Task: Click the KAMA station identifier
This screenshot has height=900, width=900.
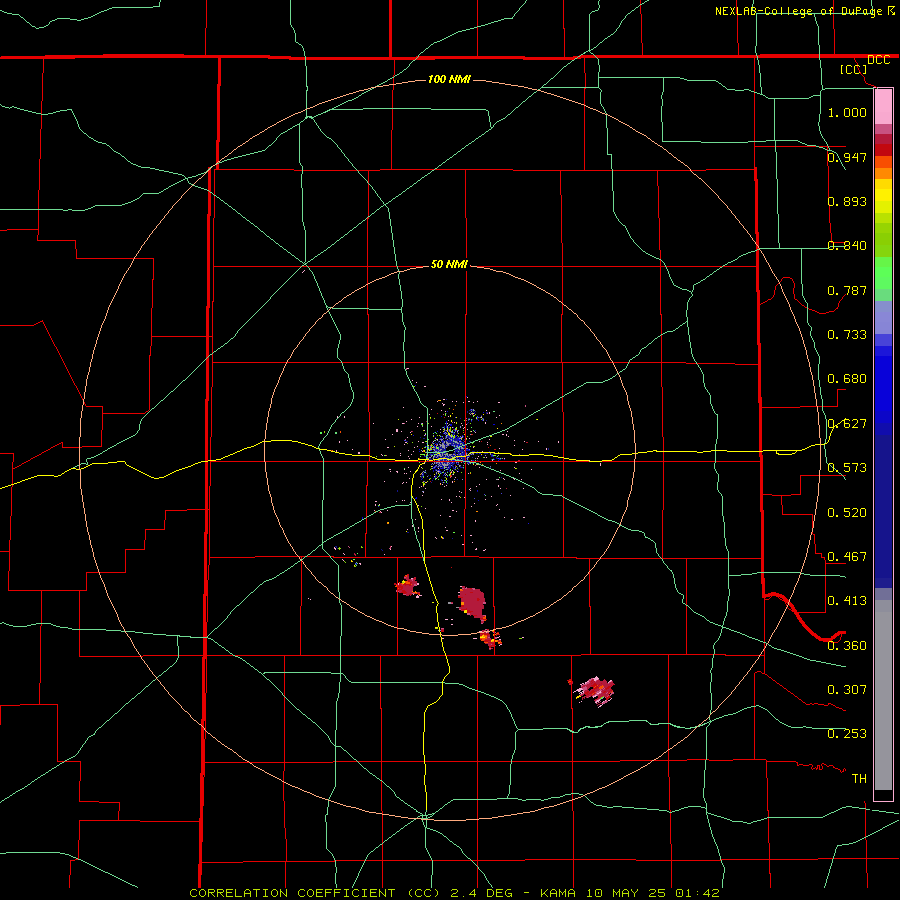Action: pos(558,893)
